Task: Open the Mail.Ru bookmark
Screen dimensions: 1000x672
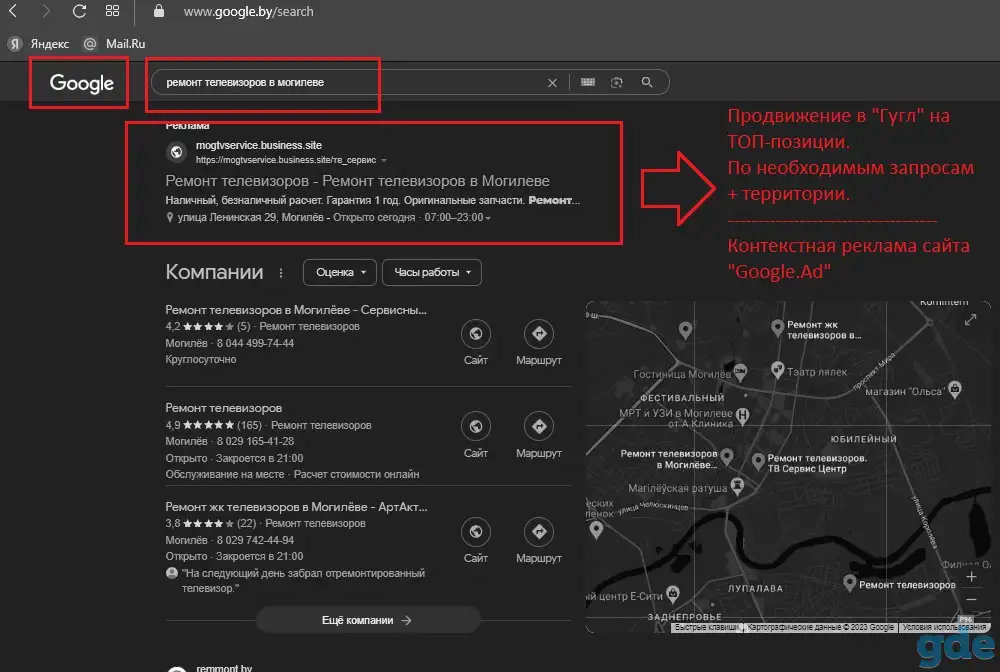Action: (115, 43)
